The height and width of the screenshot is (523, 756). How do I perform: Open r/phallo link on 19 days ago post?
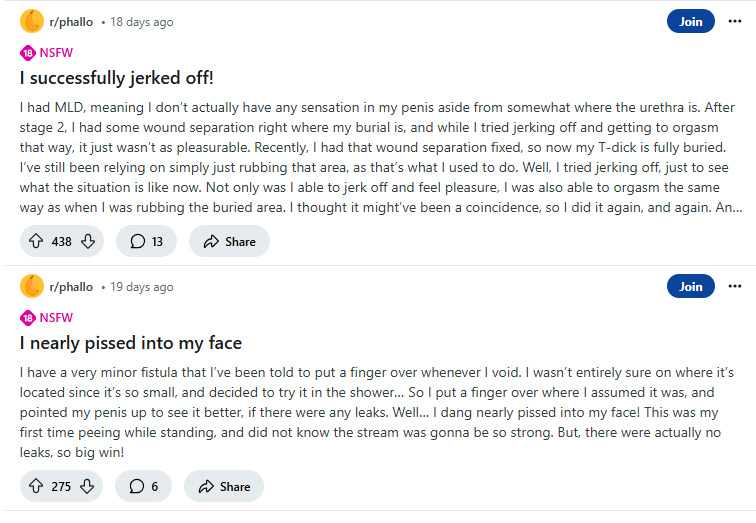click(x=71, y=287)
